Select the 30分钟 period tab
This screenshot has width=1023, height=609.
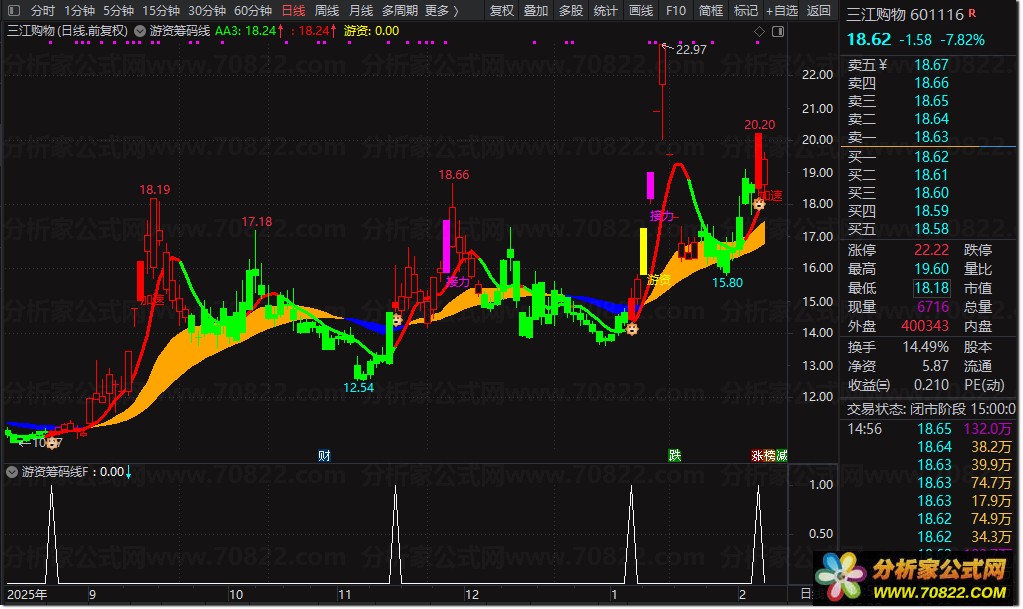click(207, 10)
